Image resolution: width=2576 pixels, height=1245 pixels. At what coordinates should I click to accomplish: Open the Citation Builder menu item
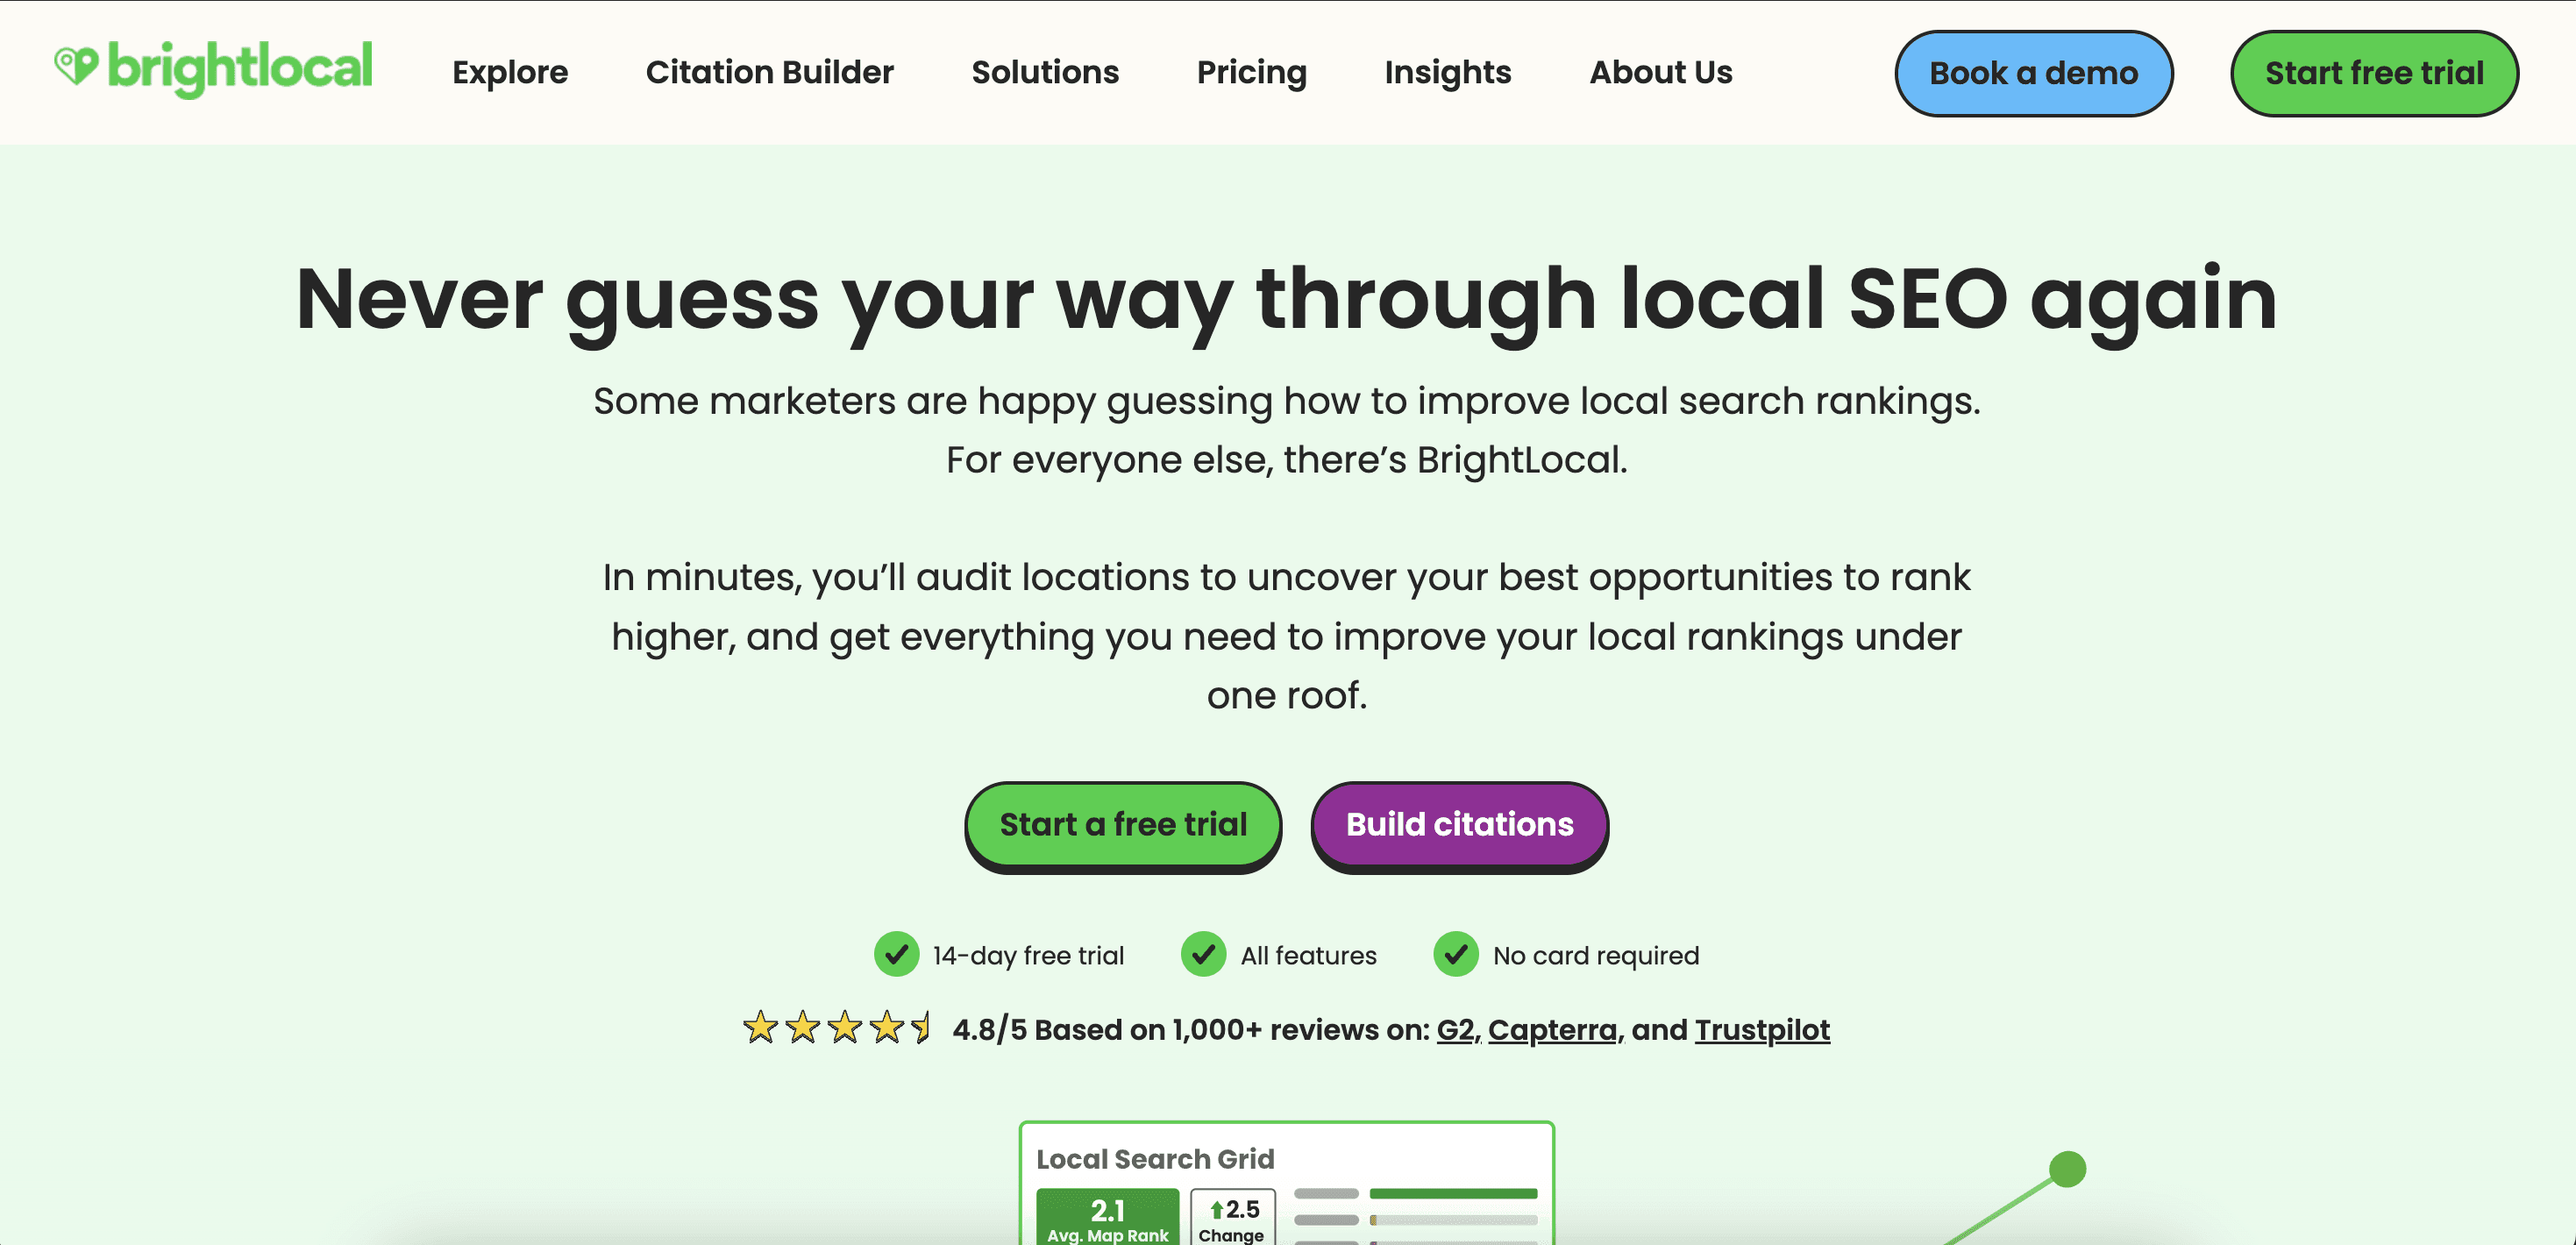[769, 71]
